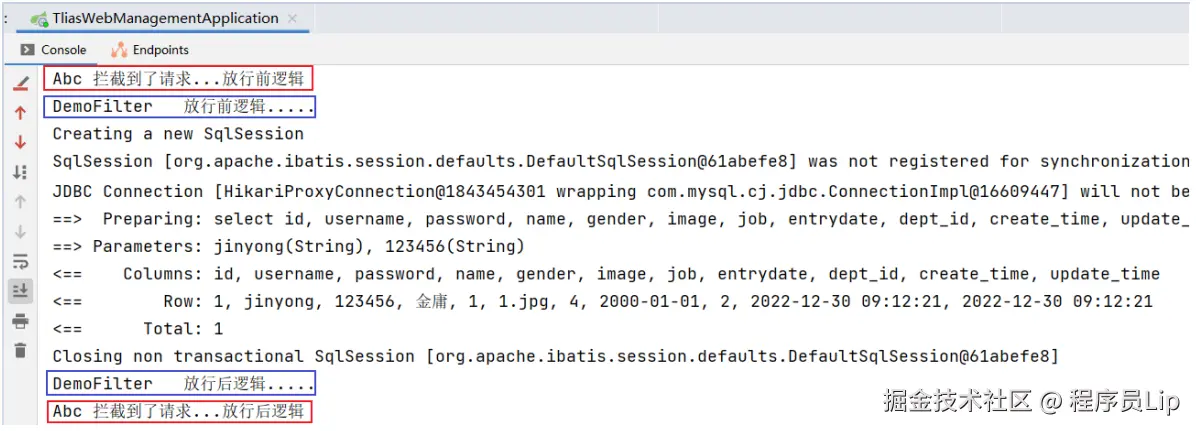The height and width of the screenshot is (431, 1196).
Task: Clear all console output with trash icon
Action: pyautogui.click(x=20, y=350)
